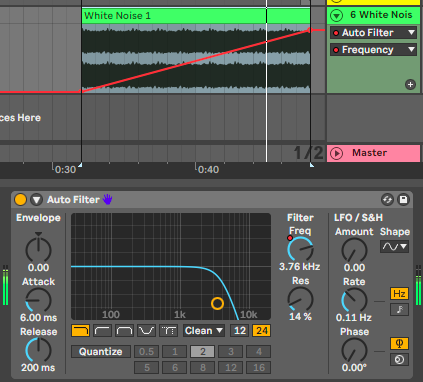Image resolution: width=423 pixels, height=382 pixels.
Task: Select quantize value 5
Action: tap(147, 368)
